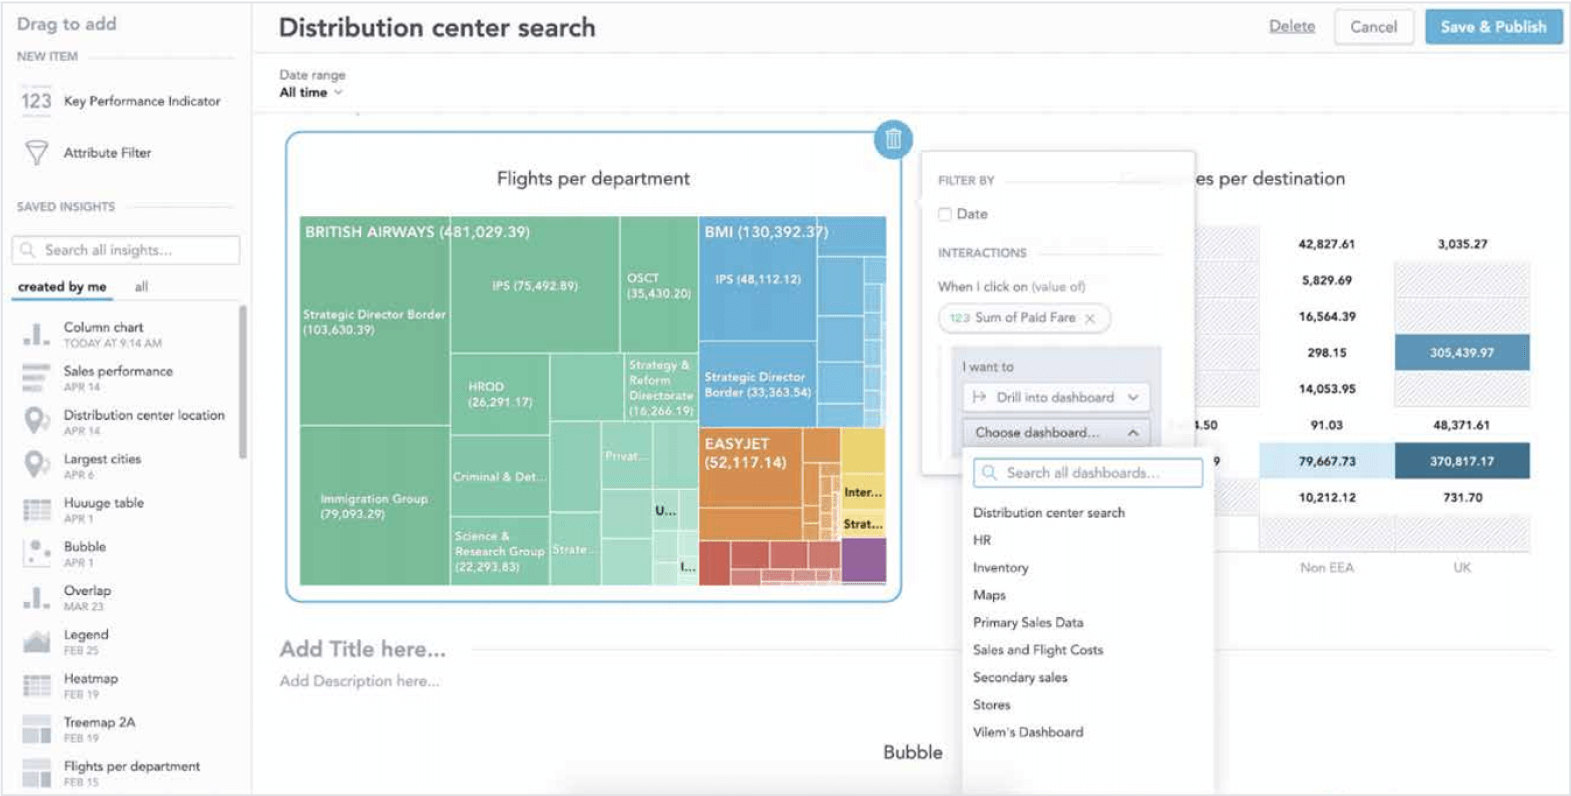1571x796 pixels.
Task: Enable the Date filter checkbox
Action: [945, 213]
